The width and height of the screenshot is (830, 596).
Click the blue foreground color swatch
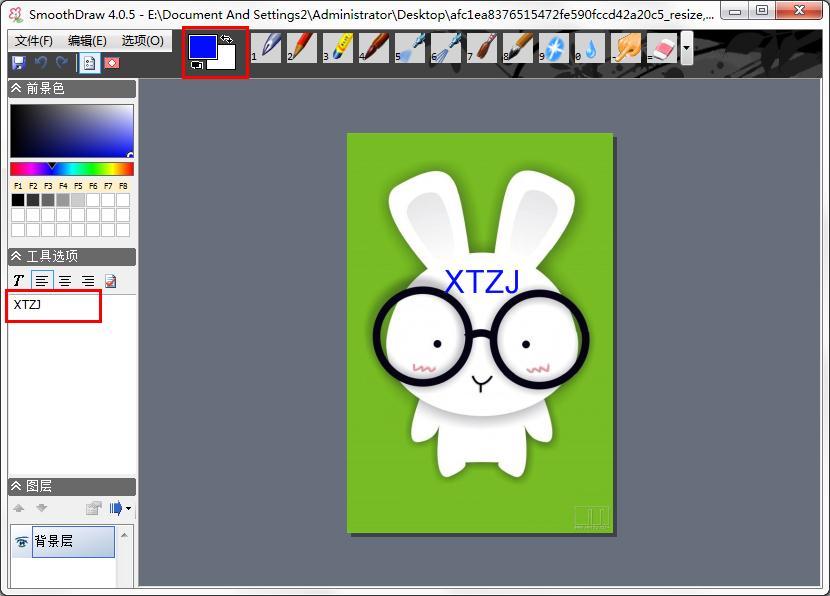[x=203, y=47]
